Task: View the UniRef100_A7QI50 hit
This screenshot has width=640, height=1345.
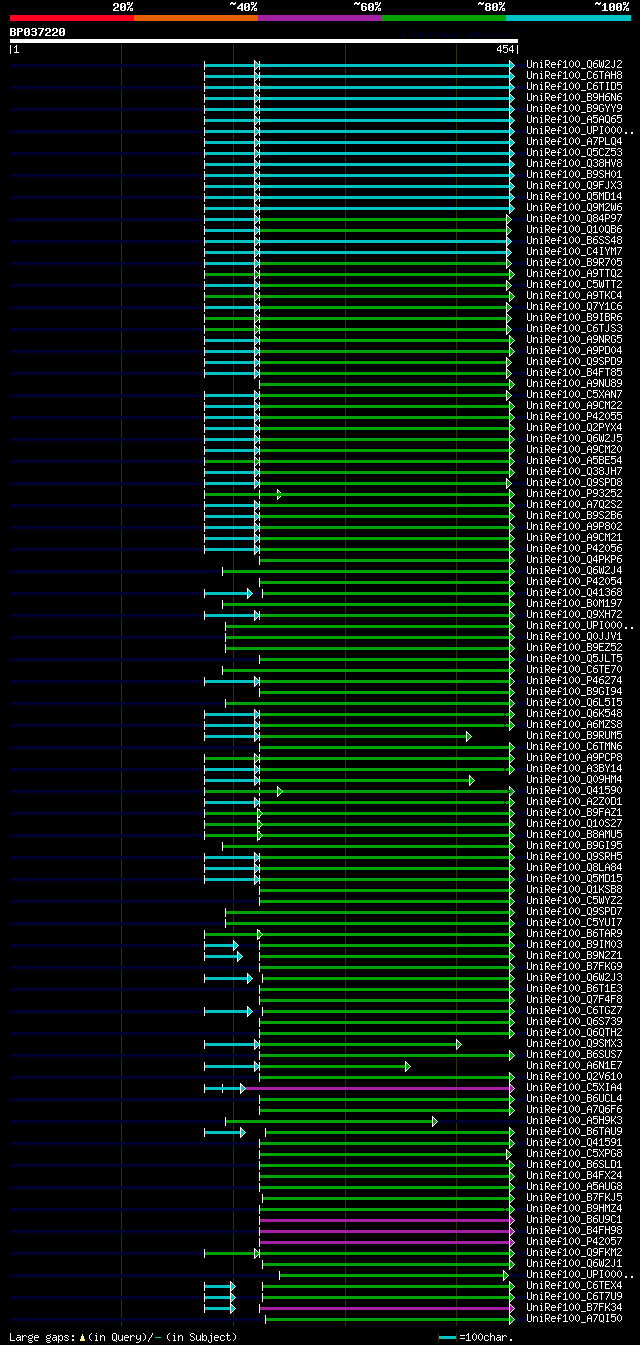Action: (x=574, y=1318)
